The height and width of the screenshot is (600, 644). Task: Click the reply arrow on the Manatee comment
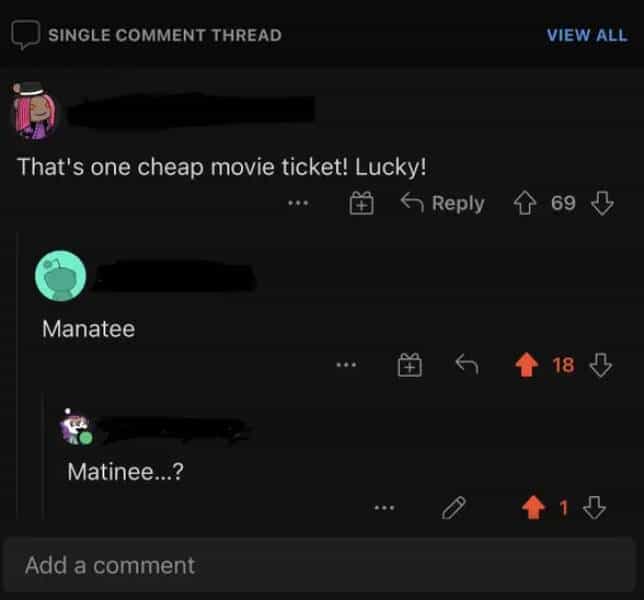(467, 364)
